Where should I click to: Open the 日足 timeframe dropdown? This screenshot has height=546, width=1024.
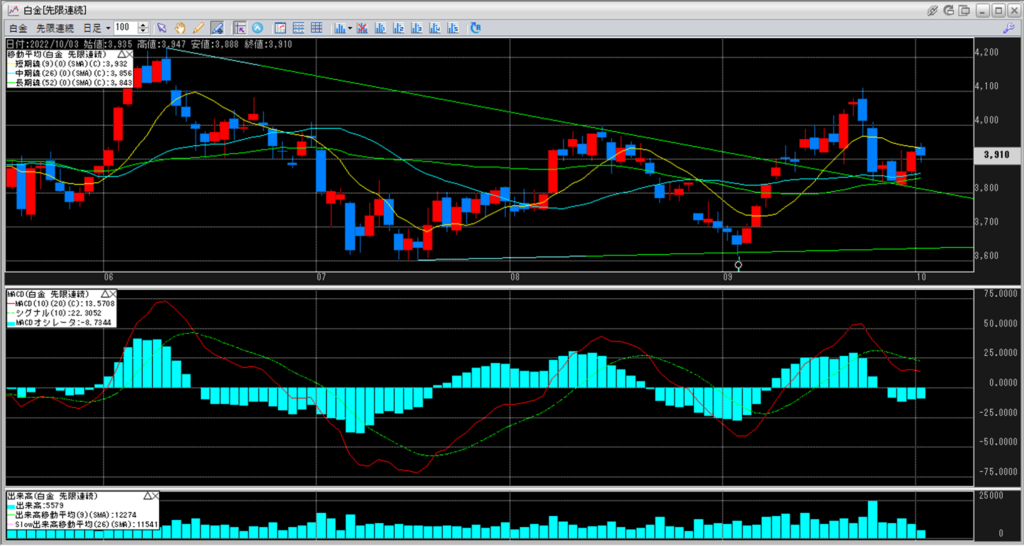coord(97,28)
